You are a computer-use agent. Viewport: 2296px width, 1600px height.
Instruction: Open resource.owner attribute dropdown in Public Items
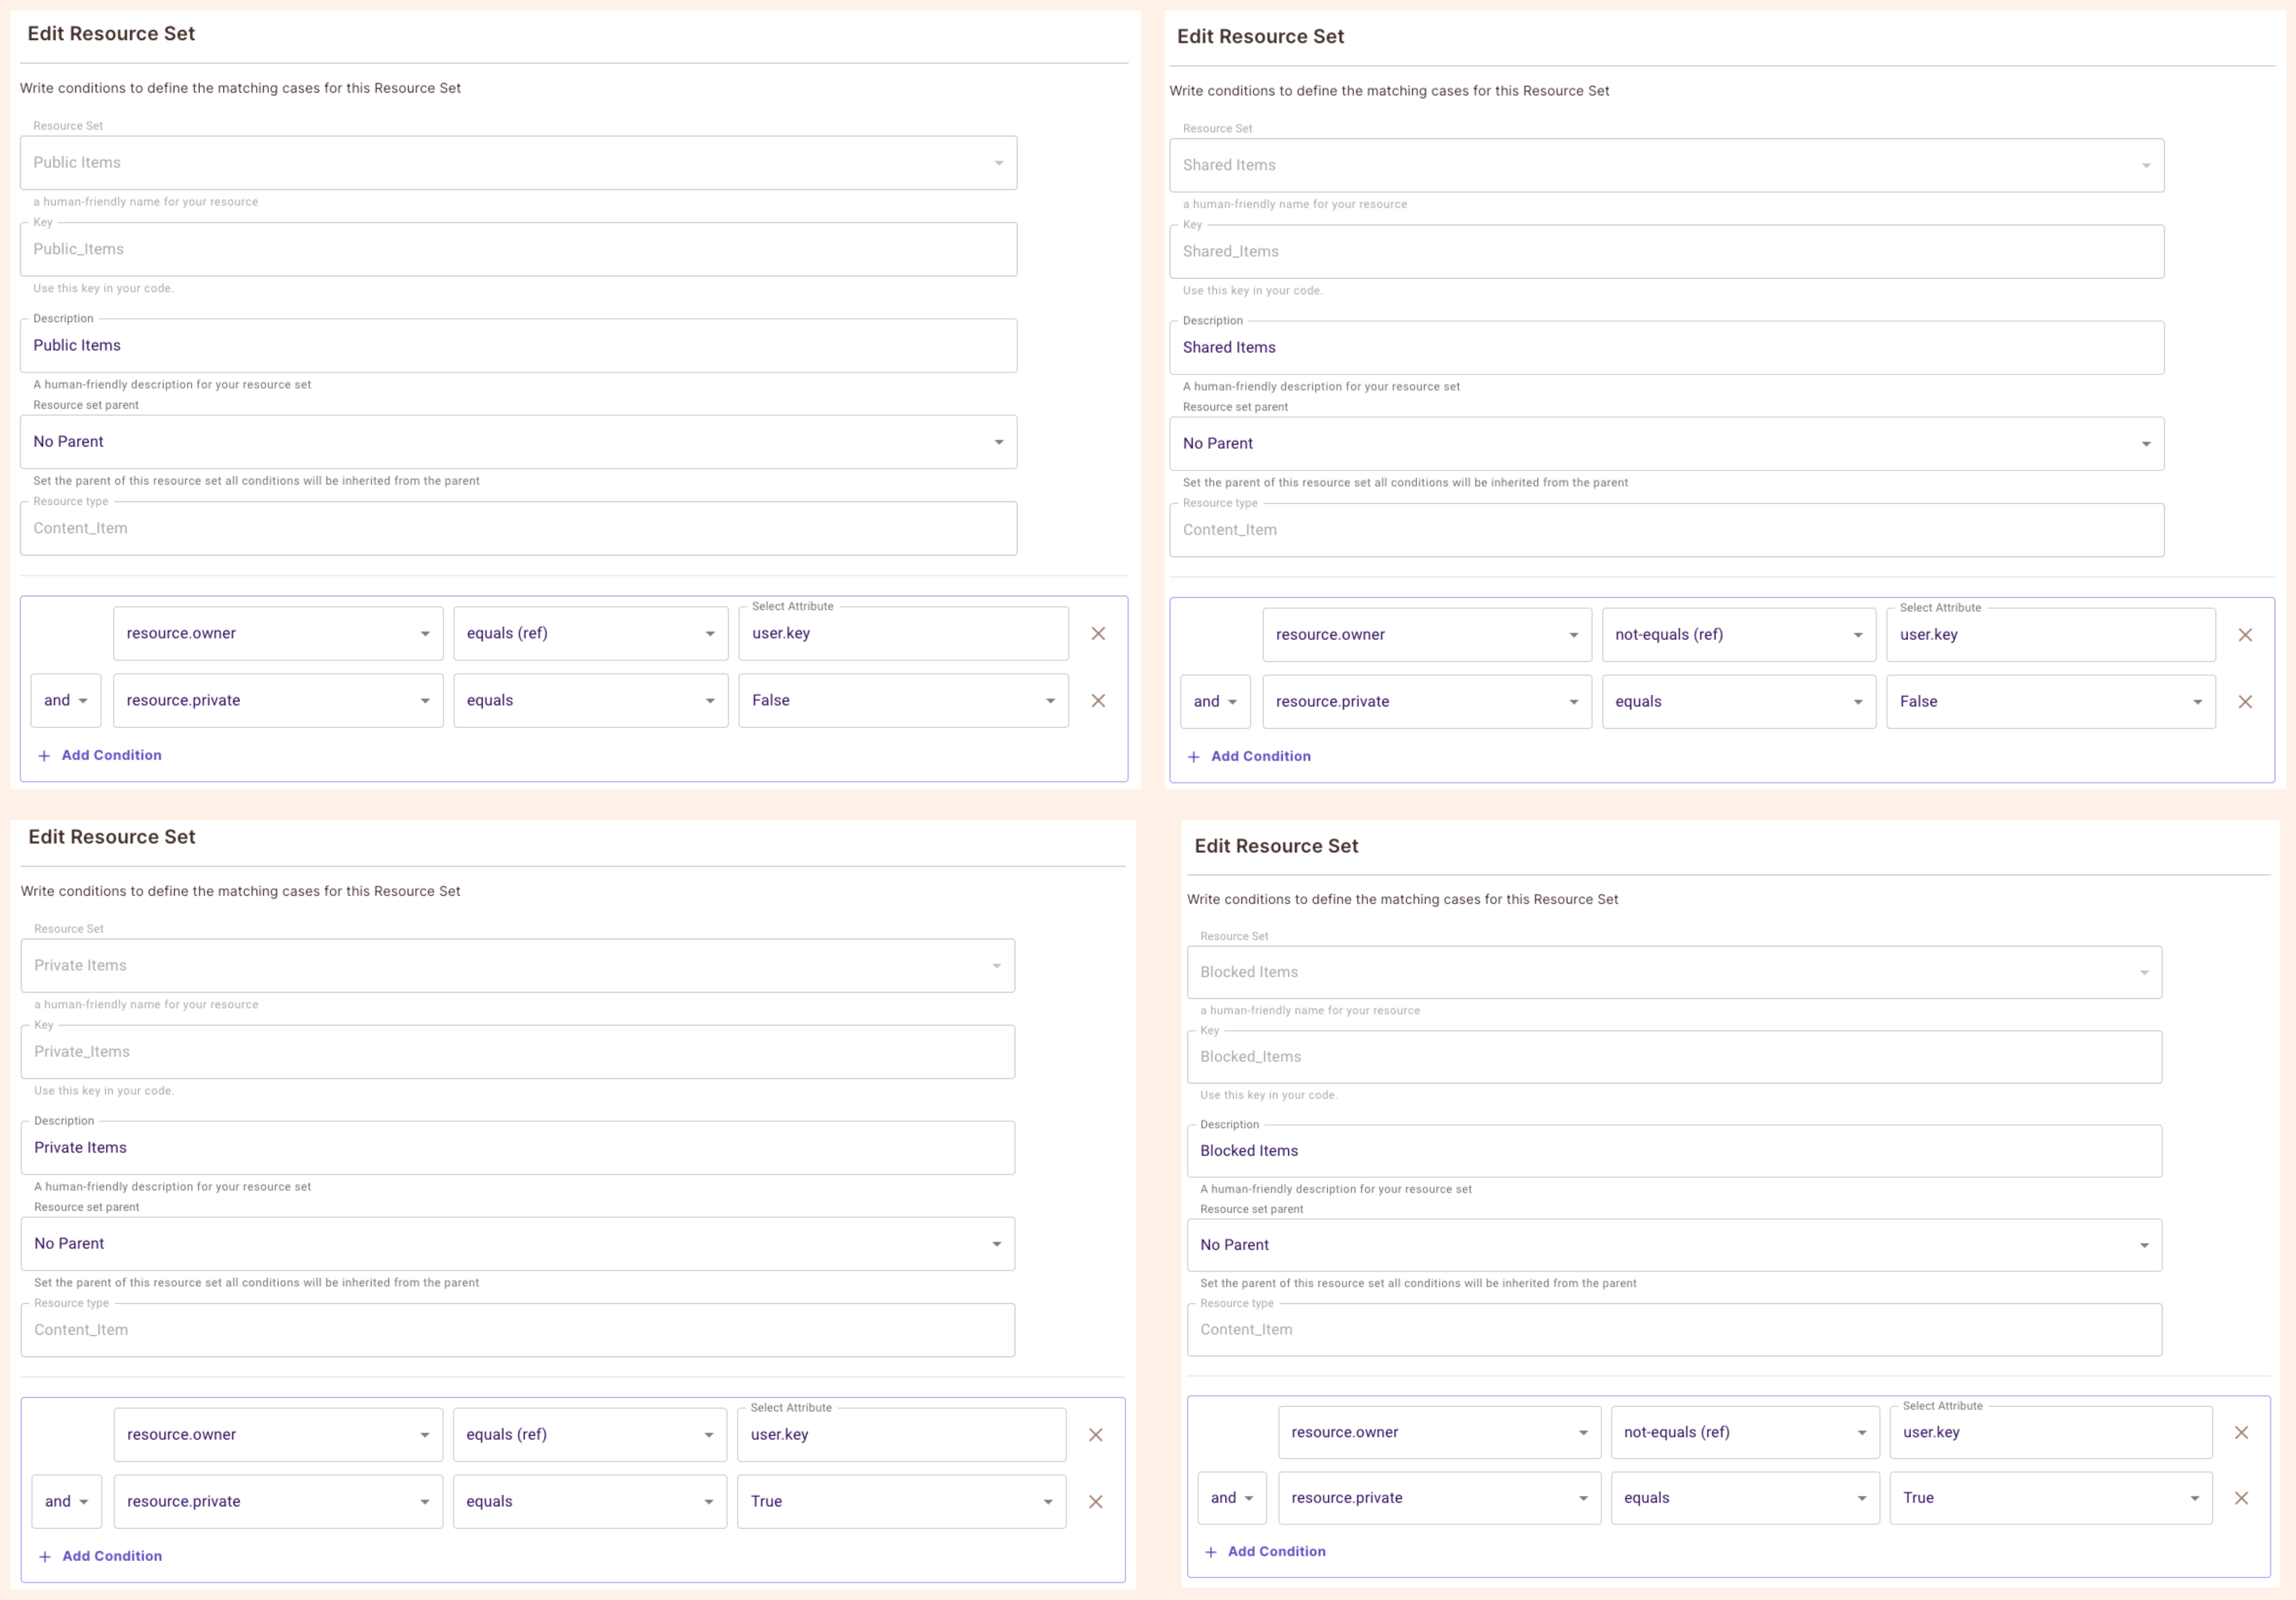(x=278, y=633)
